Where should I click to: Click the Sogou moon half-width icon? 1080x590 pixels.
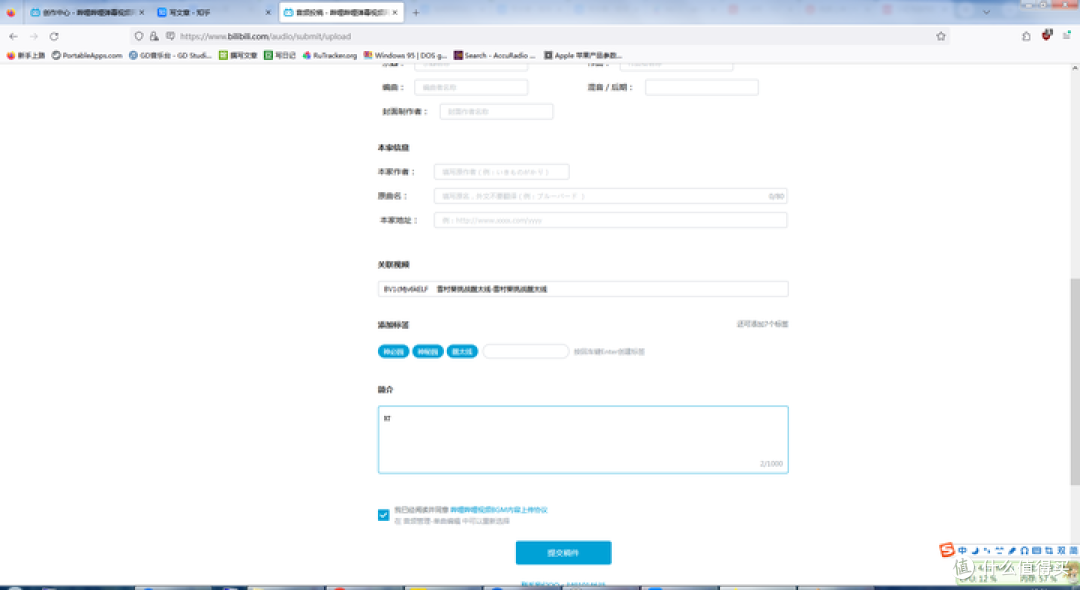pyautogui.click(x=975, y=551)
